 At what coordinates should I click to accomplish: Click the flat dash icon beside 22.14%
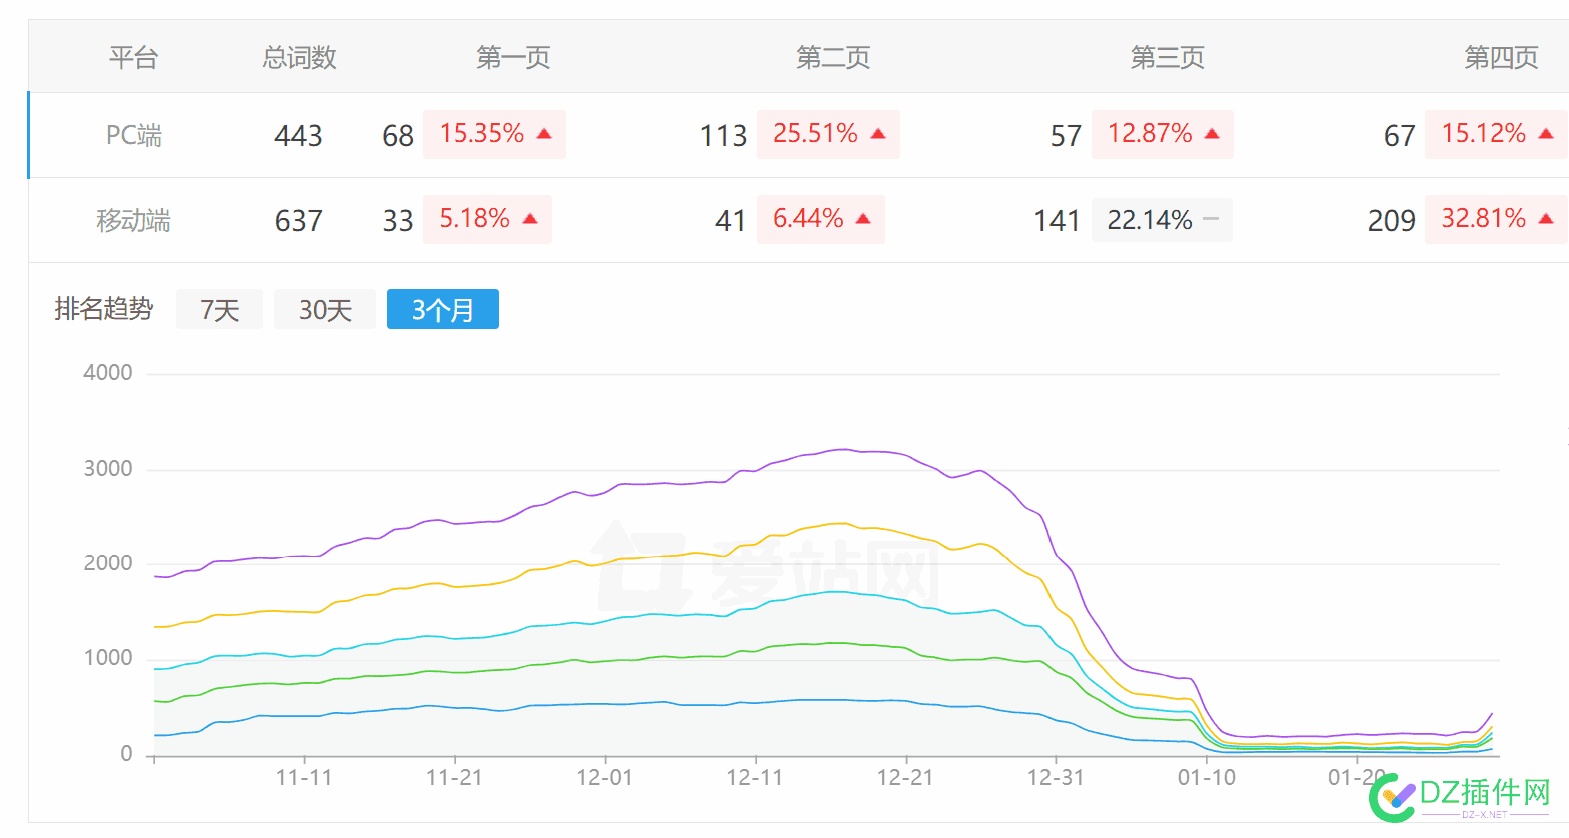(1211, 219)
